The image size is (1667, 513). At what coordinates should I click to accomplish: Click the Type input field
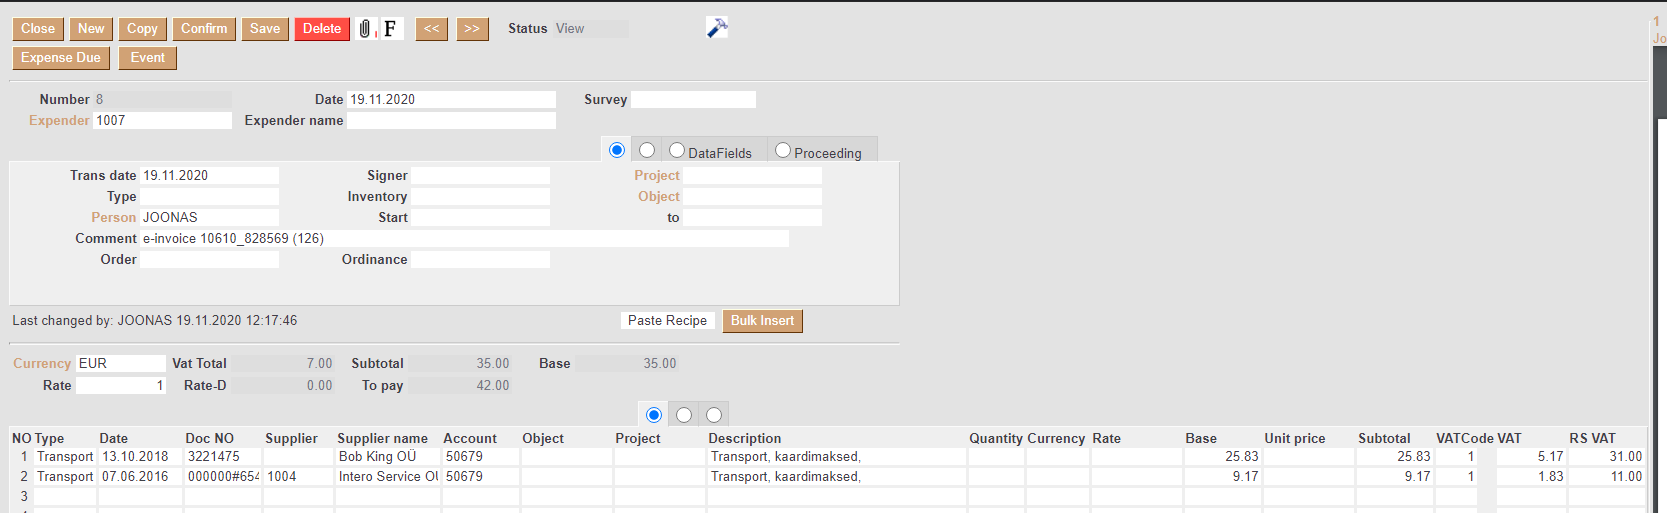(209, 196)
